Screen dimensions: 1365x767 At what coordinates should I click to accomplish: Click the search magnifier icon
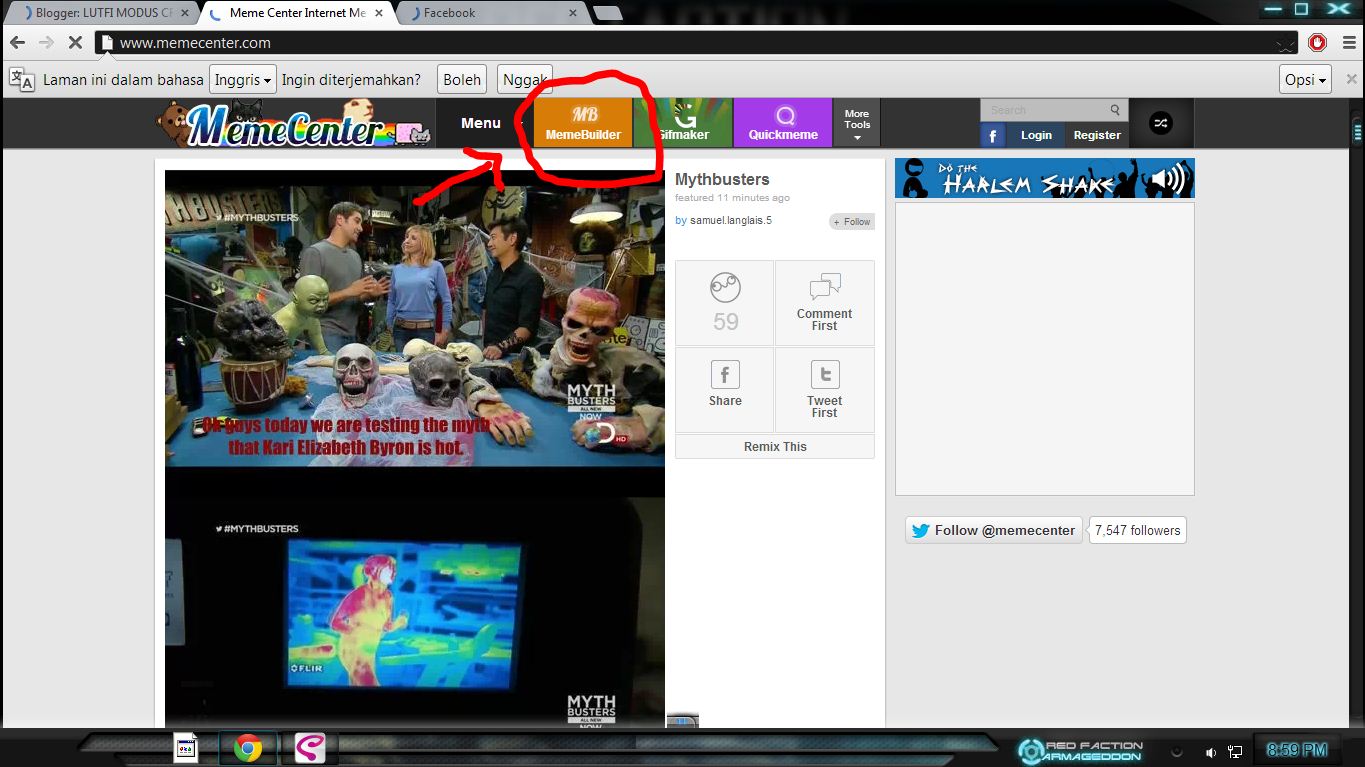point(1115,110)
